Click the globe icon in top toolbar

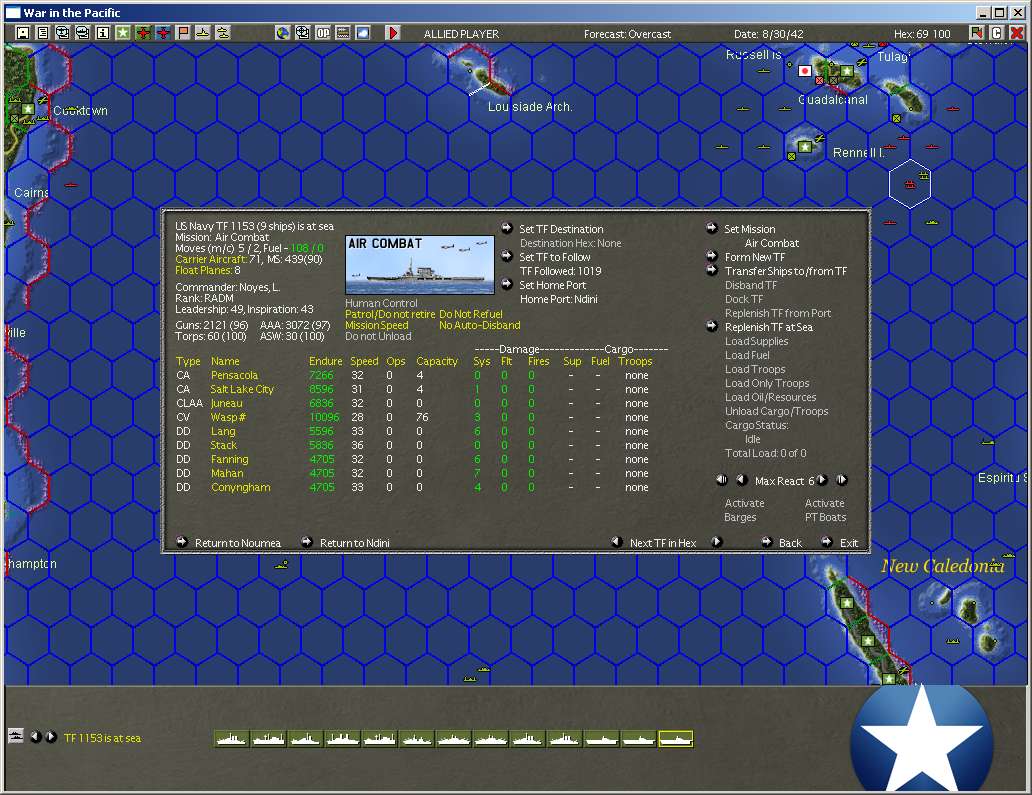pyautogui.click(x=282, y=33)
